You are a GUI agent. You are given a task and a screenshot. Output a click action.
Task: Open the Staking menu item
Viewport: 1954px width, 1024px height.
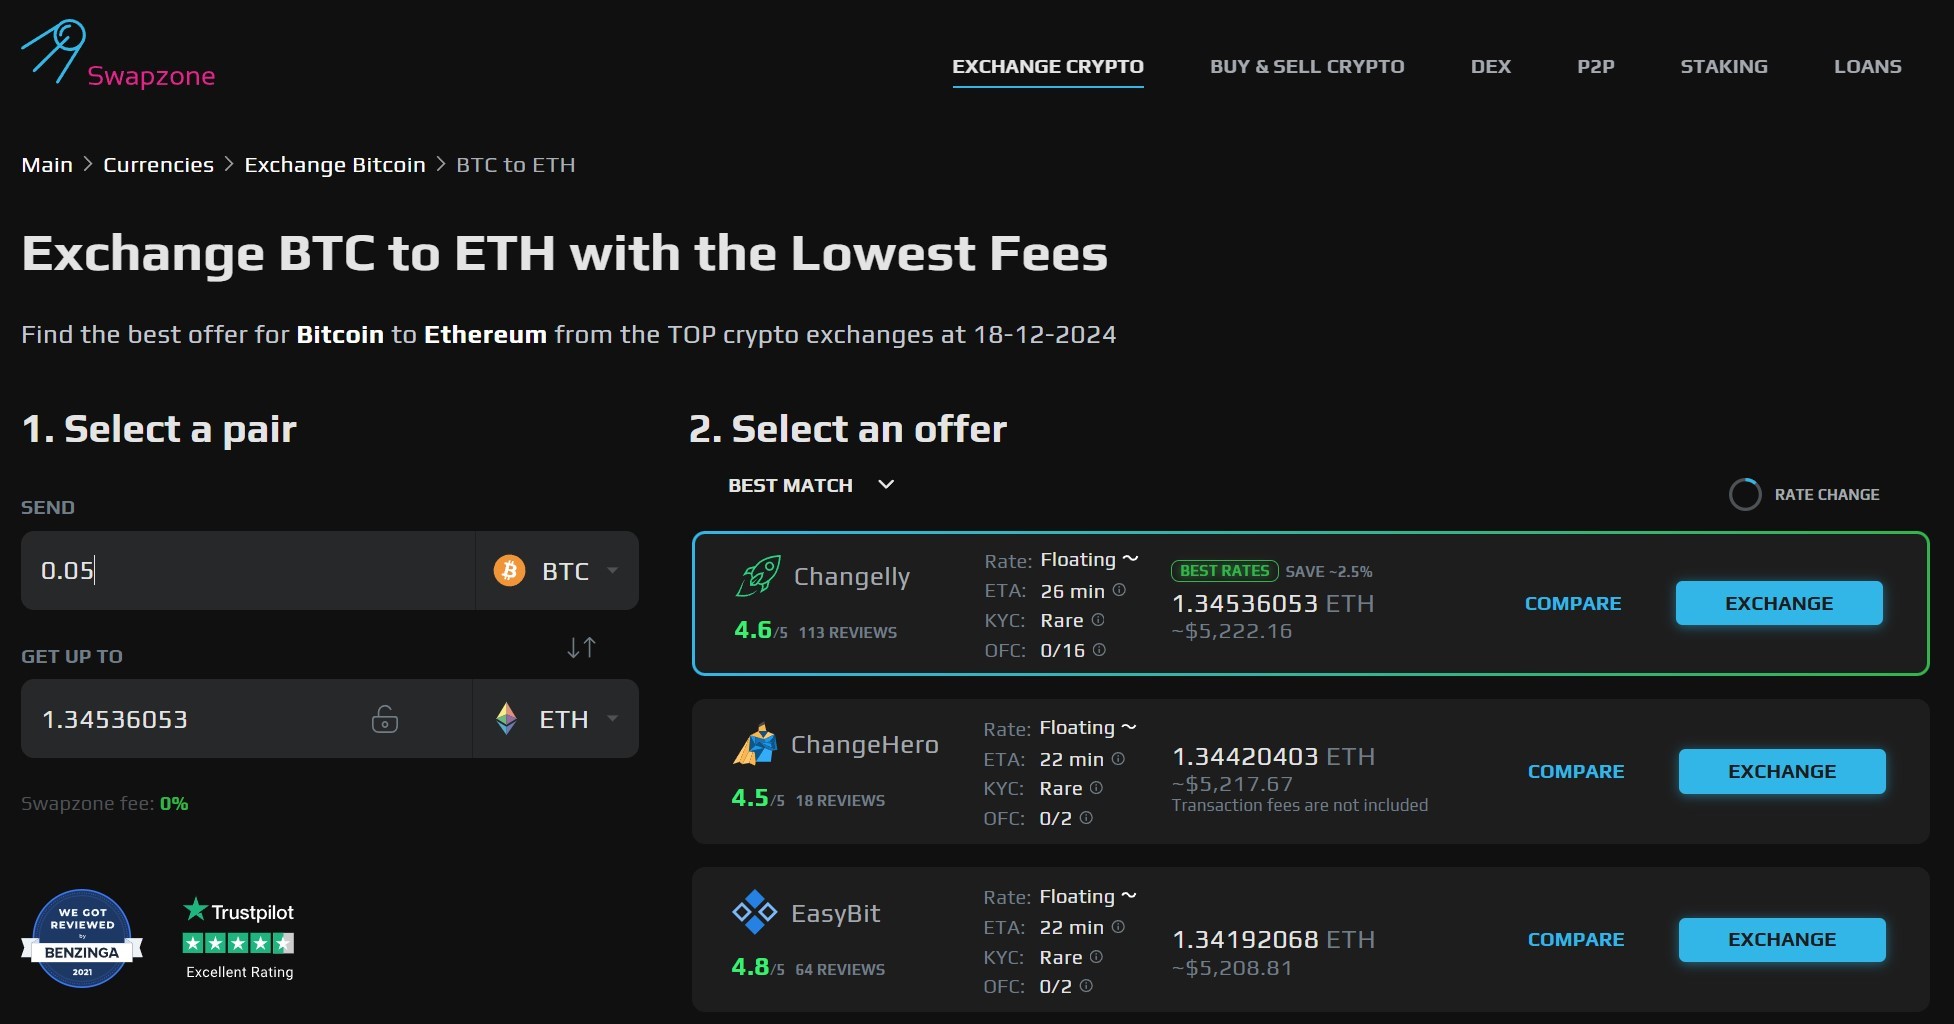coord(1724,67)
